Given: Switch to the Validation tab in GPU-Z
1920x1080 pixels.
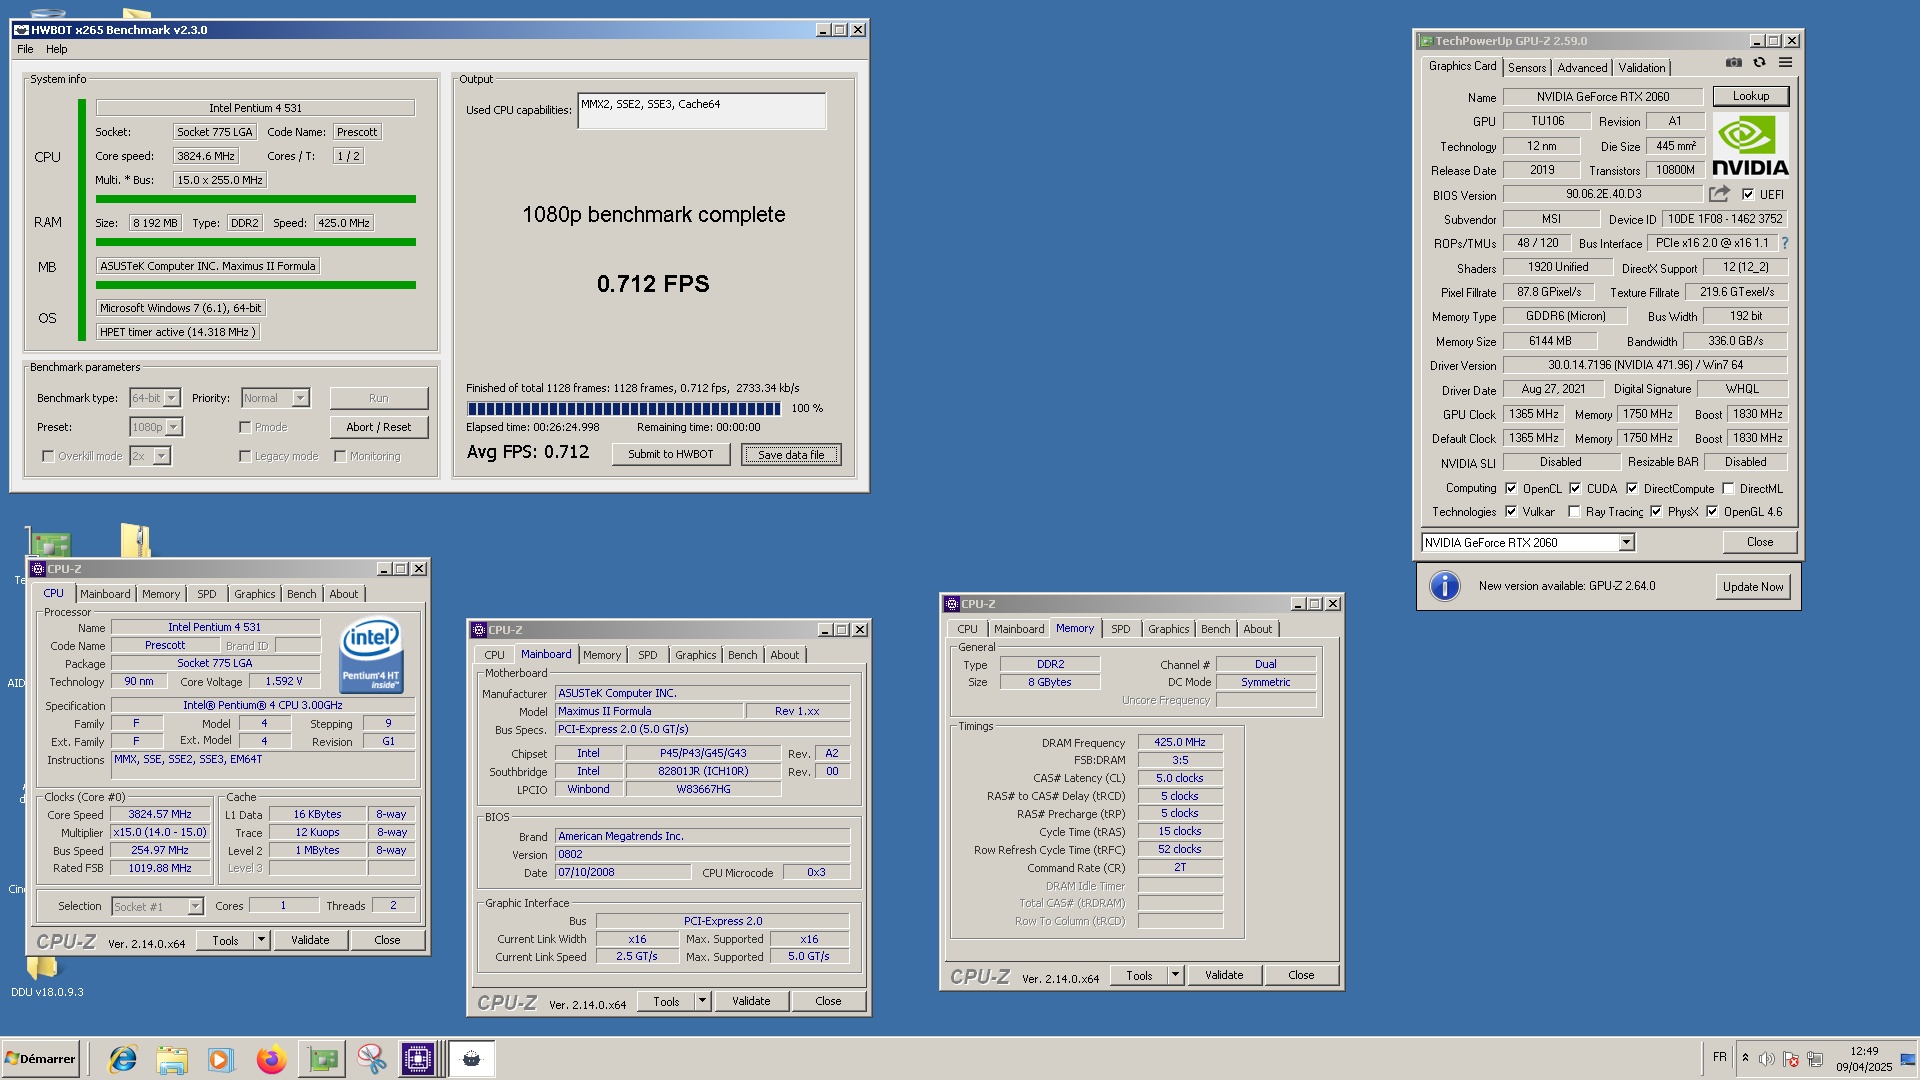Looking at the screenshot, I should (x=1642, y=68).
